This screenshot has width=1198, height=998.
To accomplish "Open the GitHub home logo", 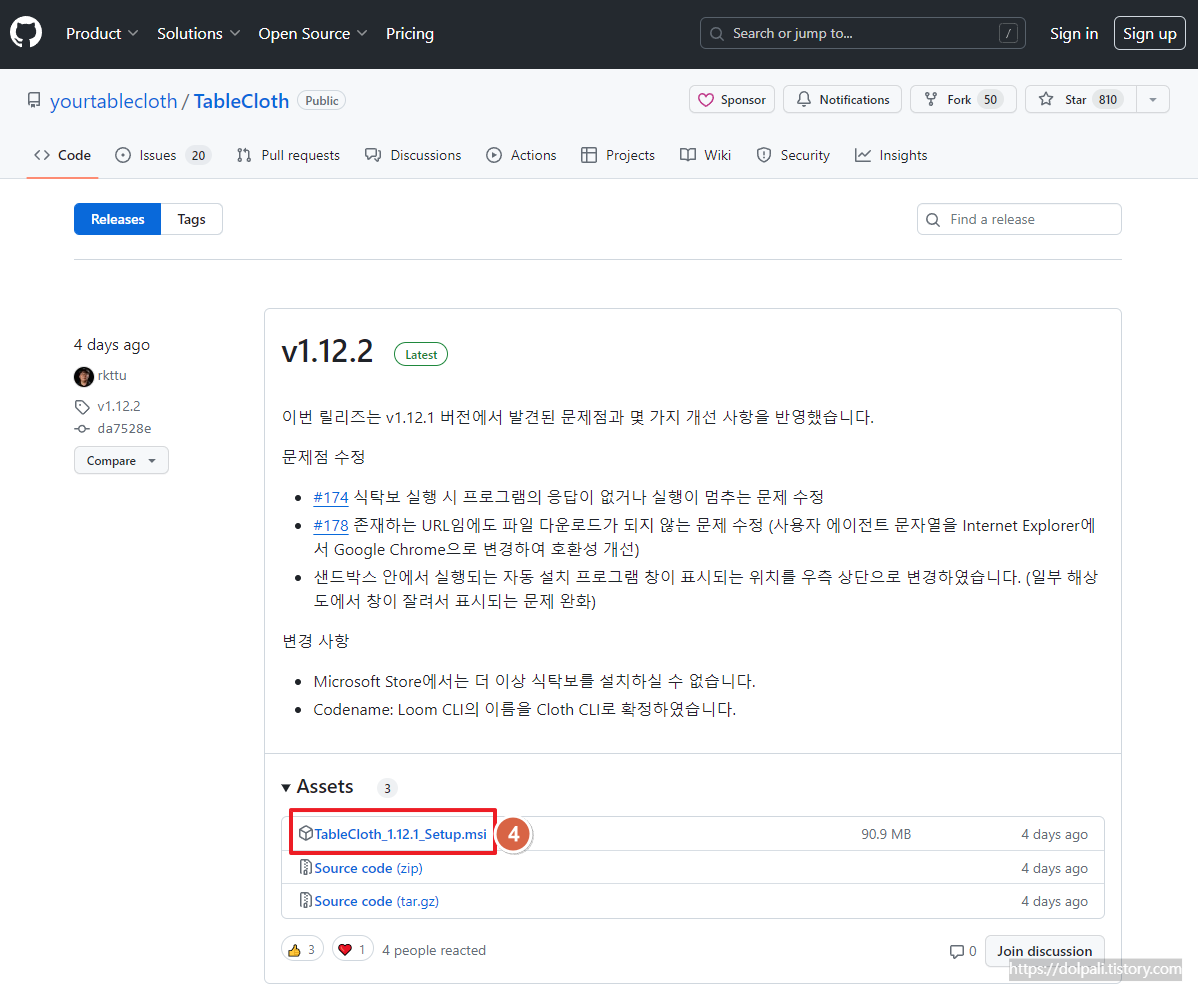I will [x=26, y=34].
